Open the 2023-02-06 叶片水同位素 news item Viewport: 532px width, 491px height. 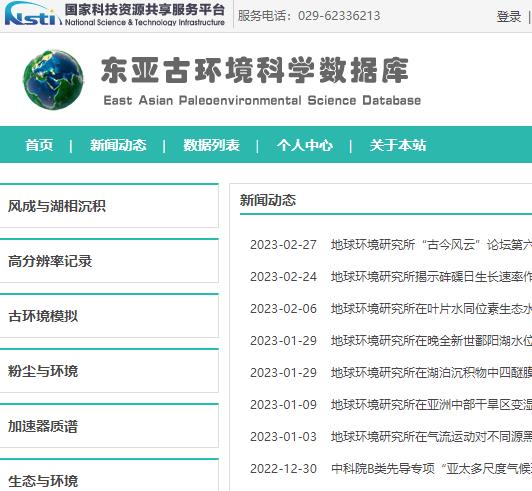431,309
